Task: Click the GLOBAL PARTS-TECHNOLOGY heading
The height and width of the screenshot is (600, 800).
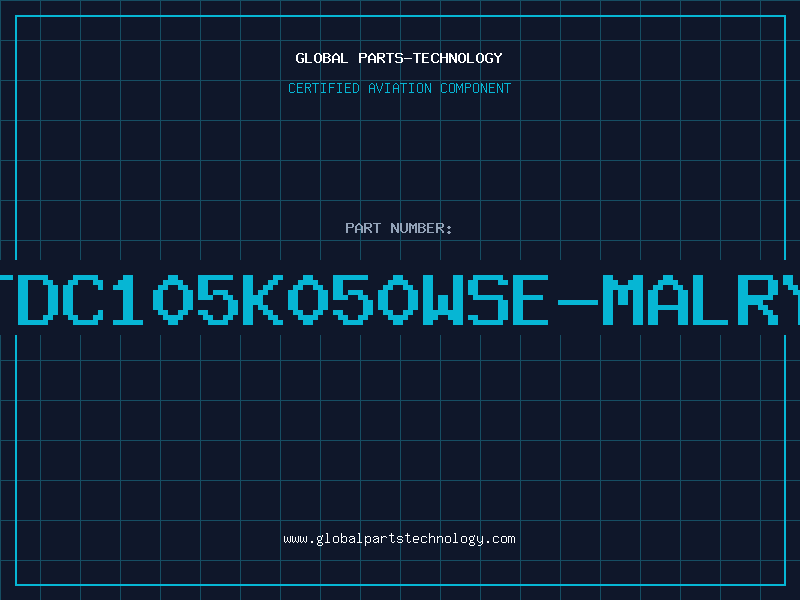Action: (x=399, y=58)
